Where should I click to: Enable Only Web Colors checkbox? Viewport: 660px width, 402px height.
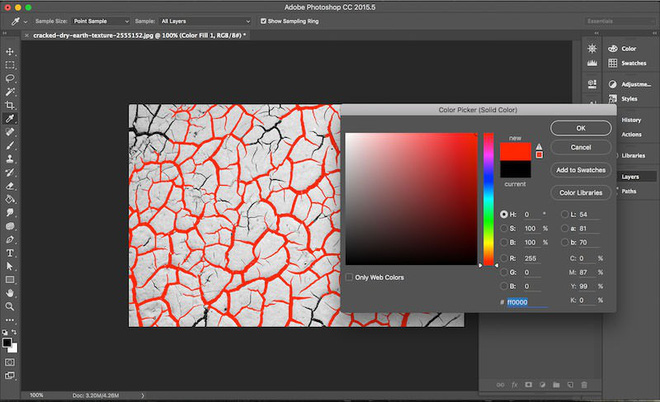point(349,277)
